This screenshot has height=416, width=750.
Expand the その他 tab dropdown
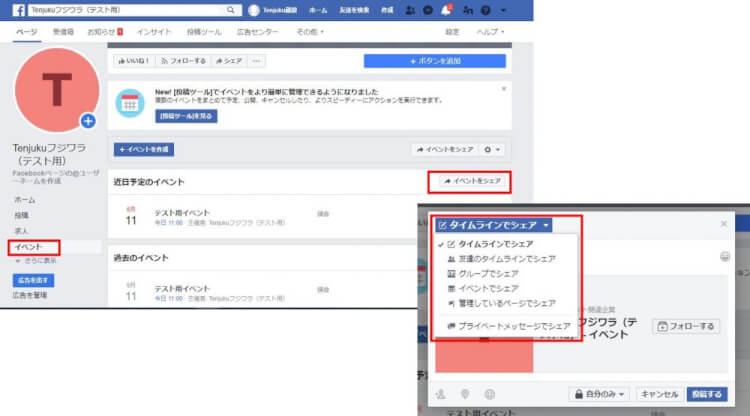[310, 32]
